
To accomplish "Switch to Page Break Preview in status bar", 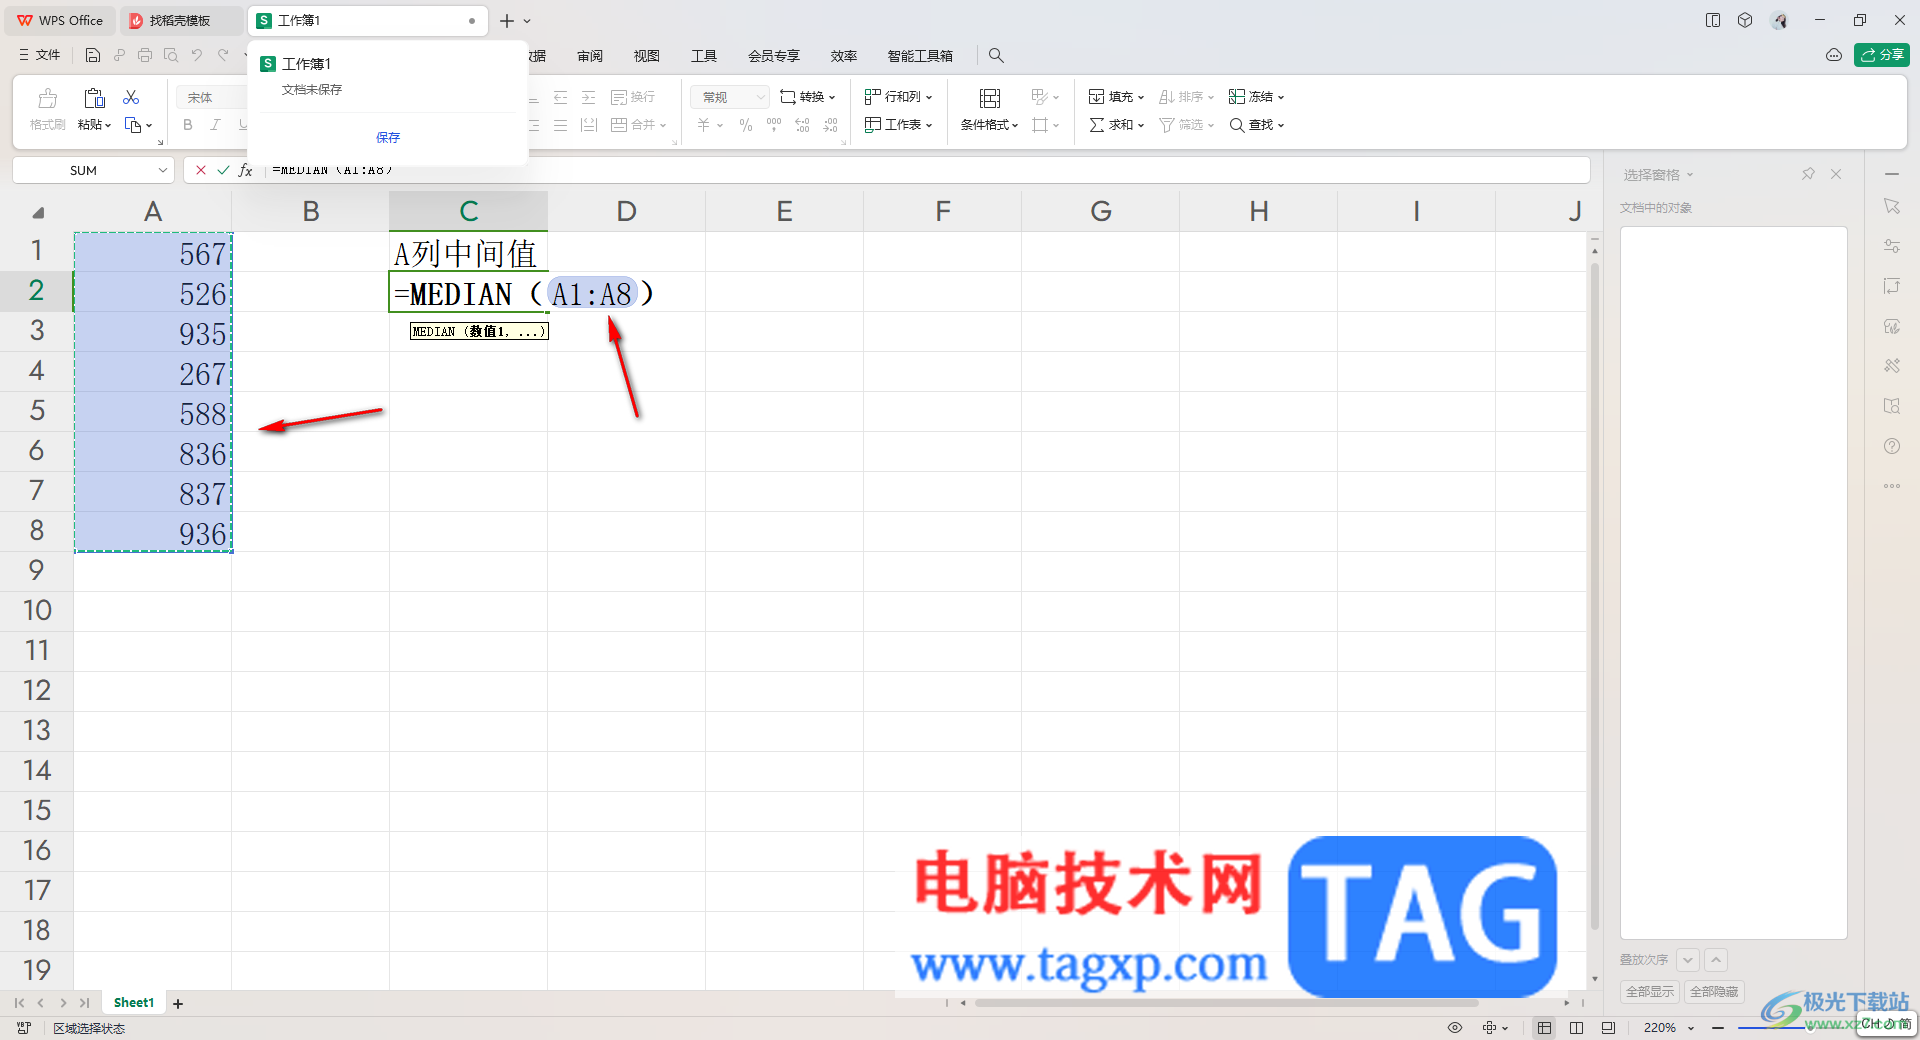I will pyautogui.click(x=1577, y=1028).
